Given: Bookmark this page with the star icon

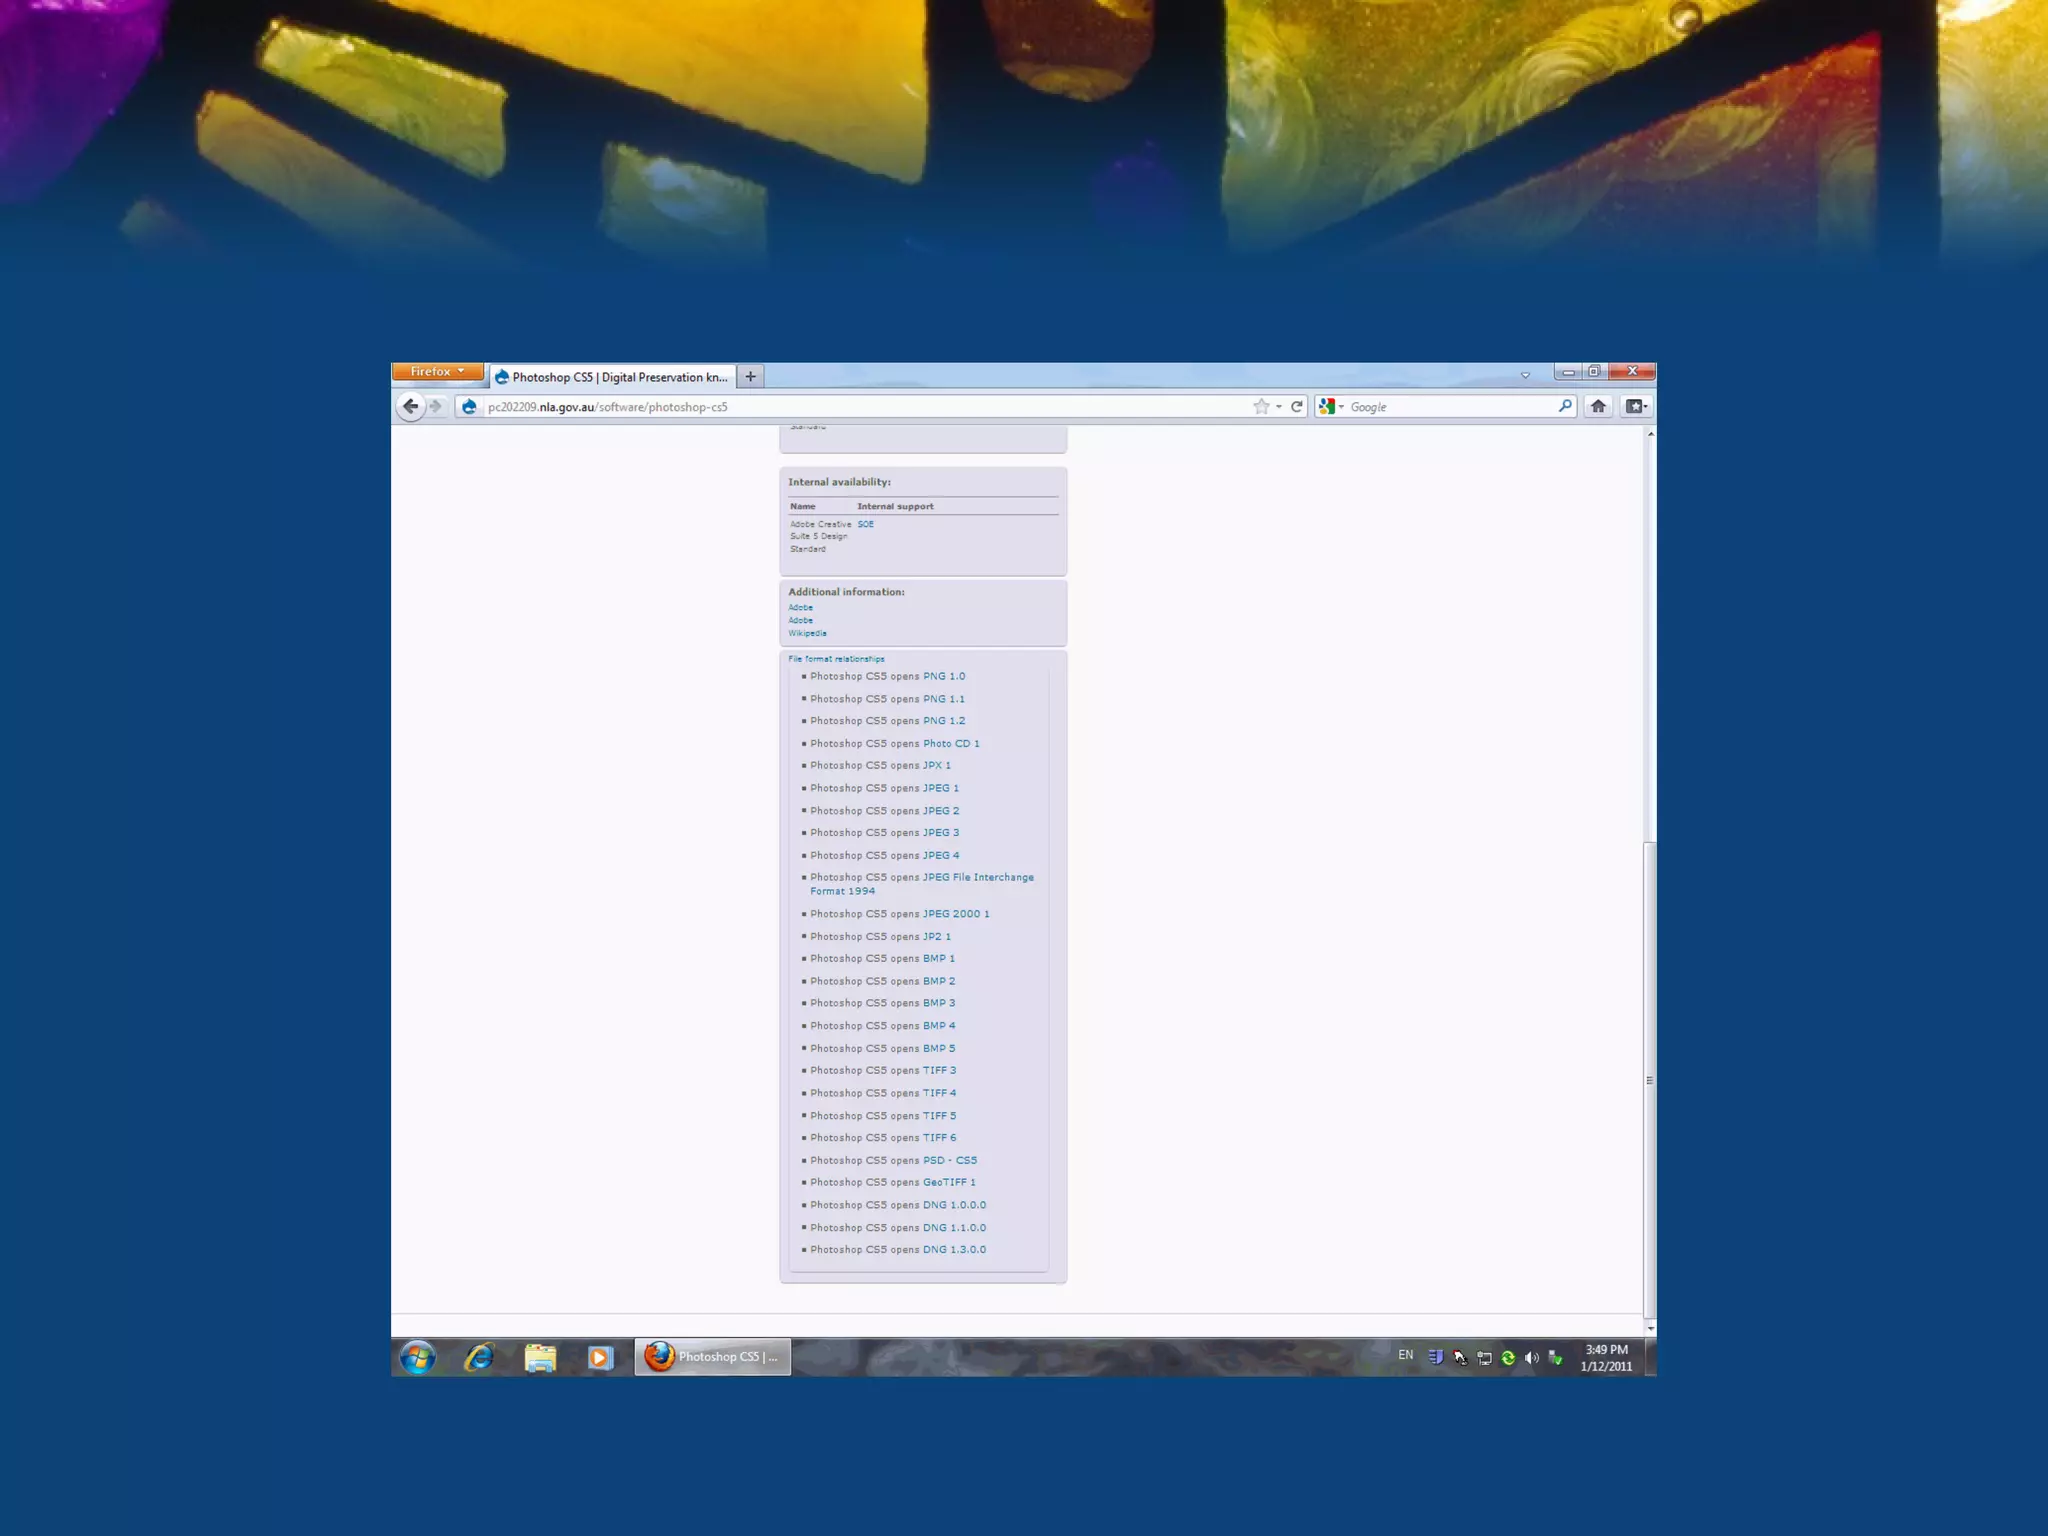Looking at the screenshot, I should [x=1261, y=406].
